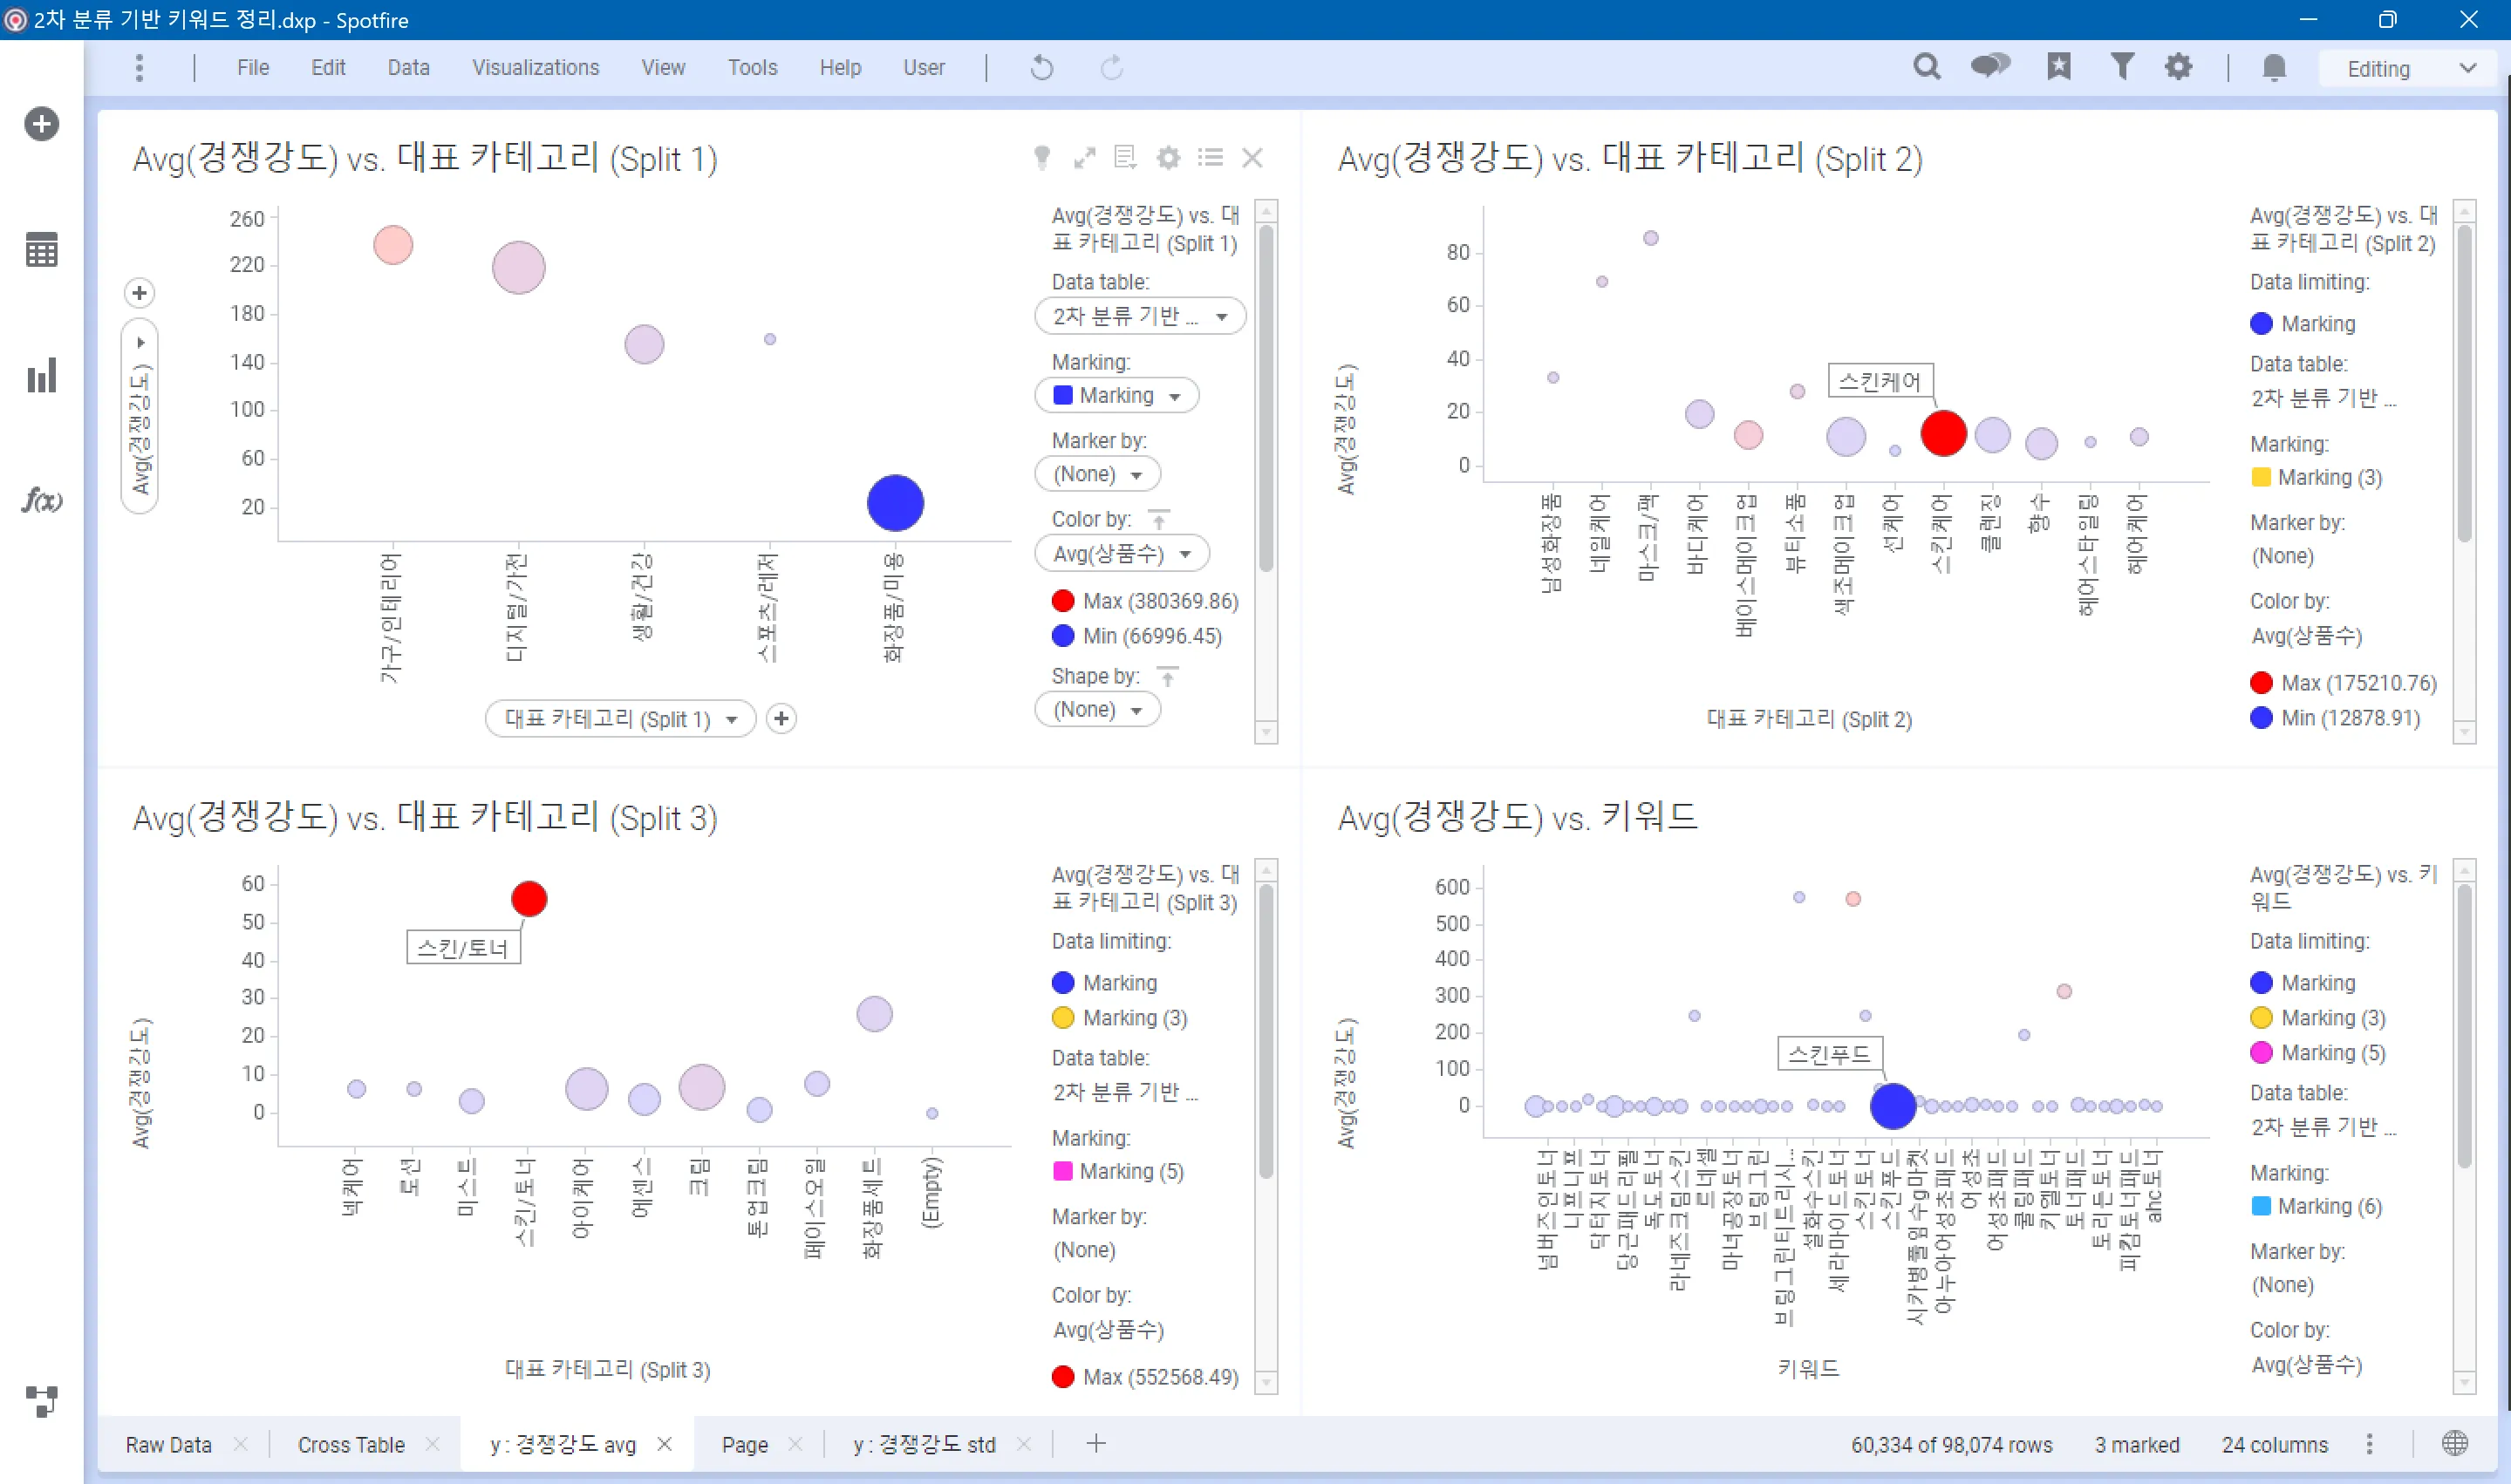Click the notifications bell icon

point(2273,67)
